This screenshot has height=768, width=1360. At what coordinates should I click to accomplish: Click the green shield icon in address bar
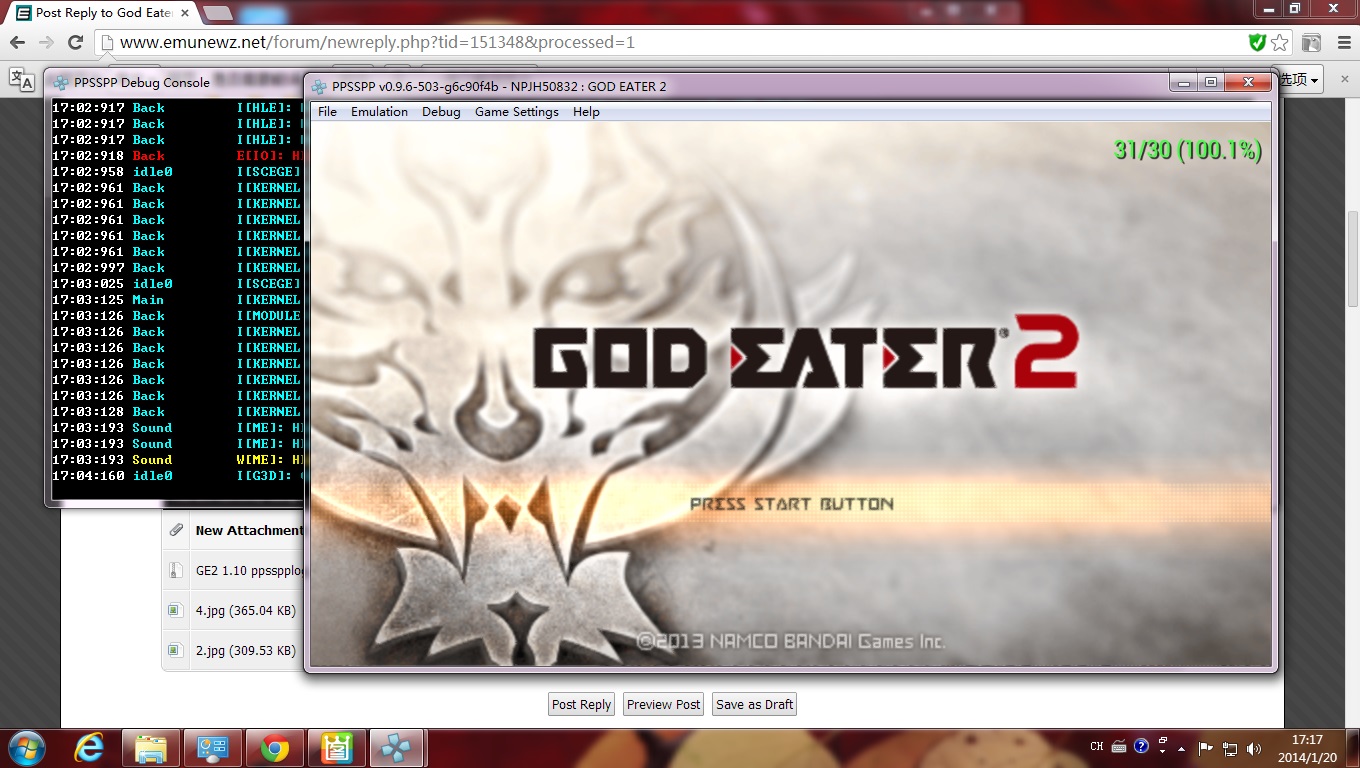coord(1257,43)
